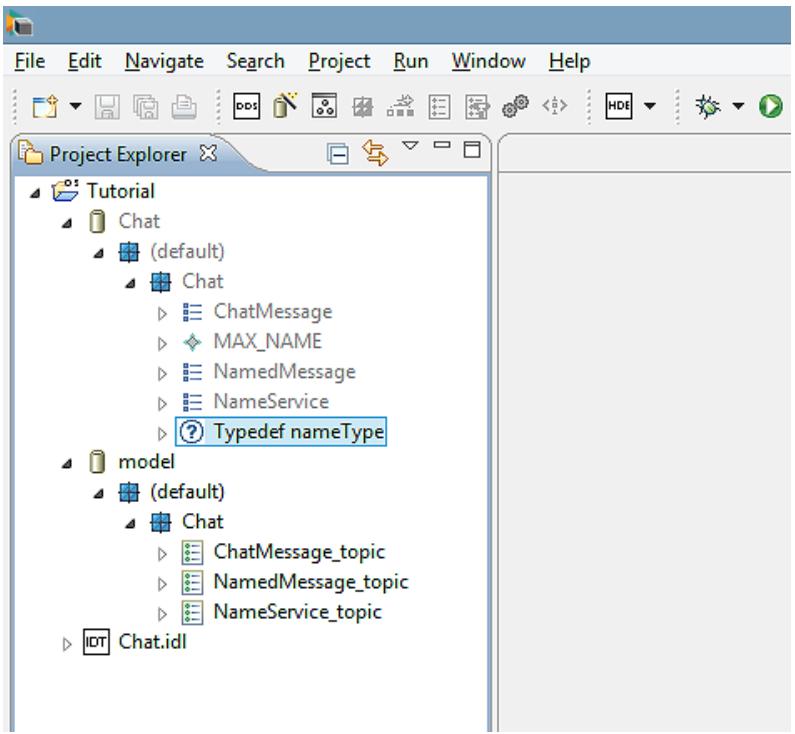Select the Typedef nameType item
Image resolution: width=795 pixels, height=734 pixels.
[x=281, y=432]
